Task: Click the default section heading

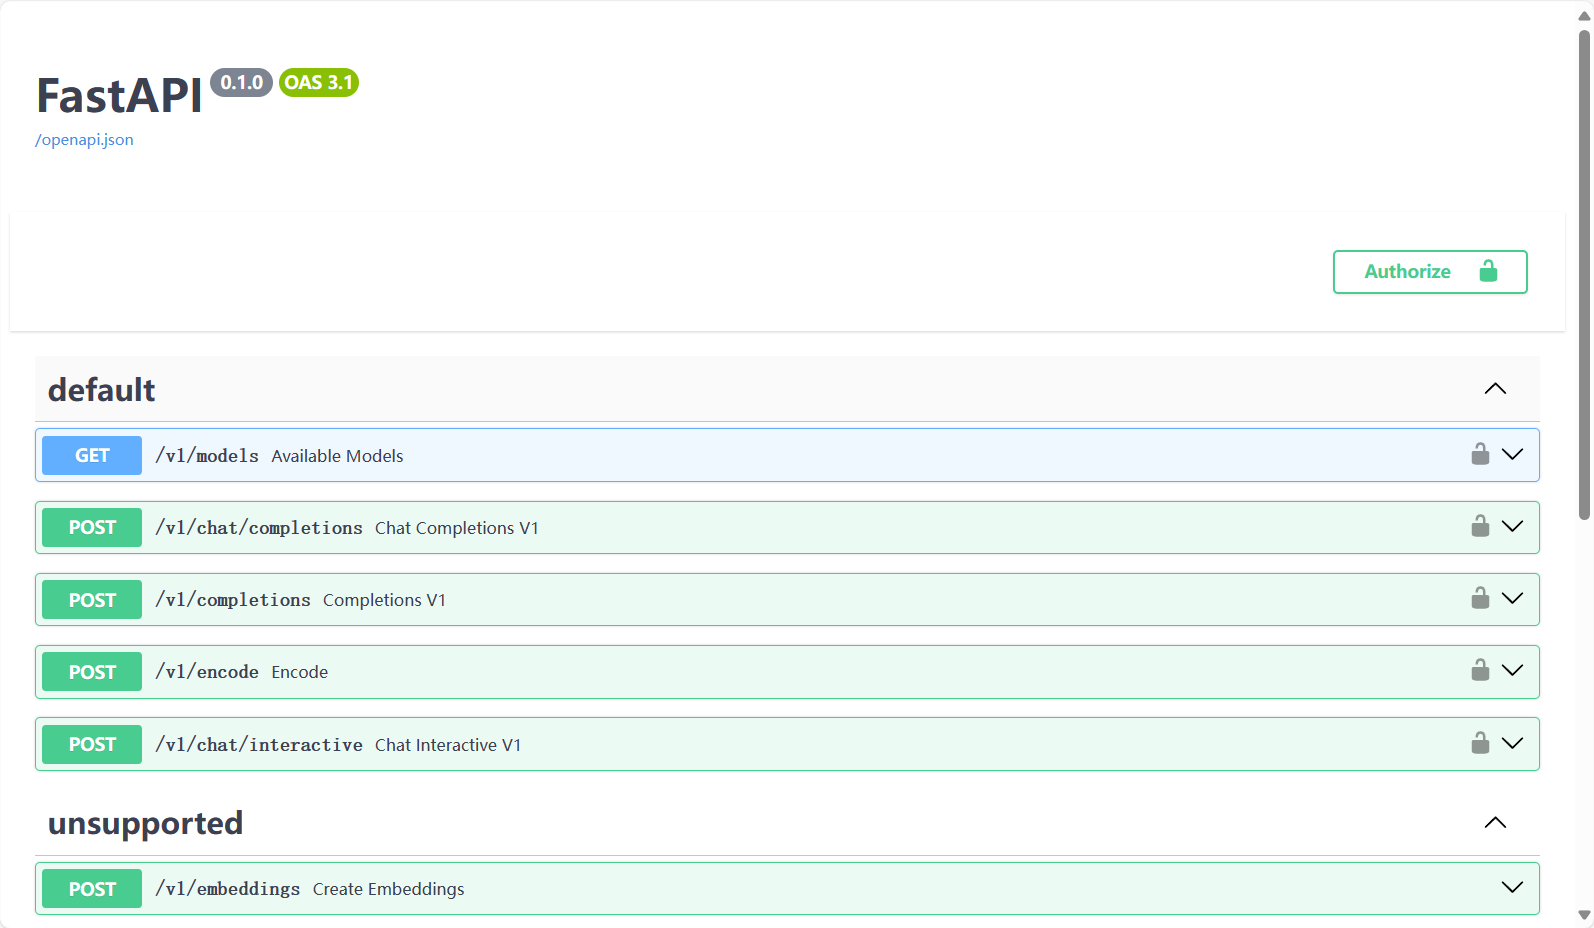Action: click(102, 390)
